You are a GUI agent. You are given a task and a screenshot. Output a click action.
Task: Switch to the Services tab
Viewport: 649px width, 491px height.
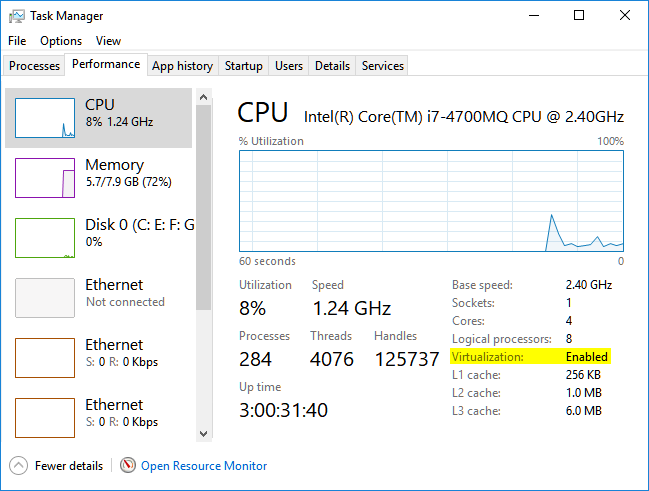(382, 66)
